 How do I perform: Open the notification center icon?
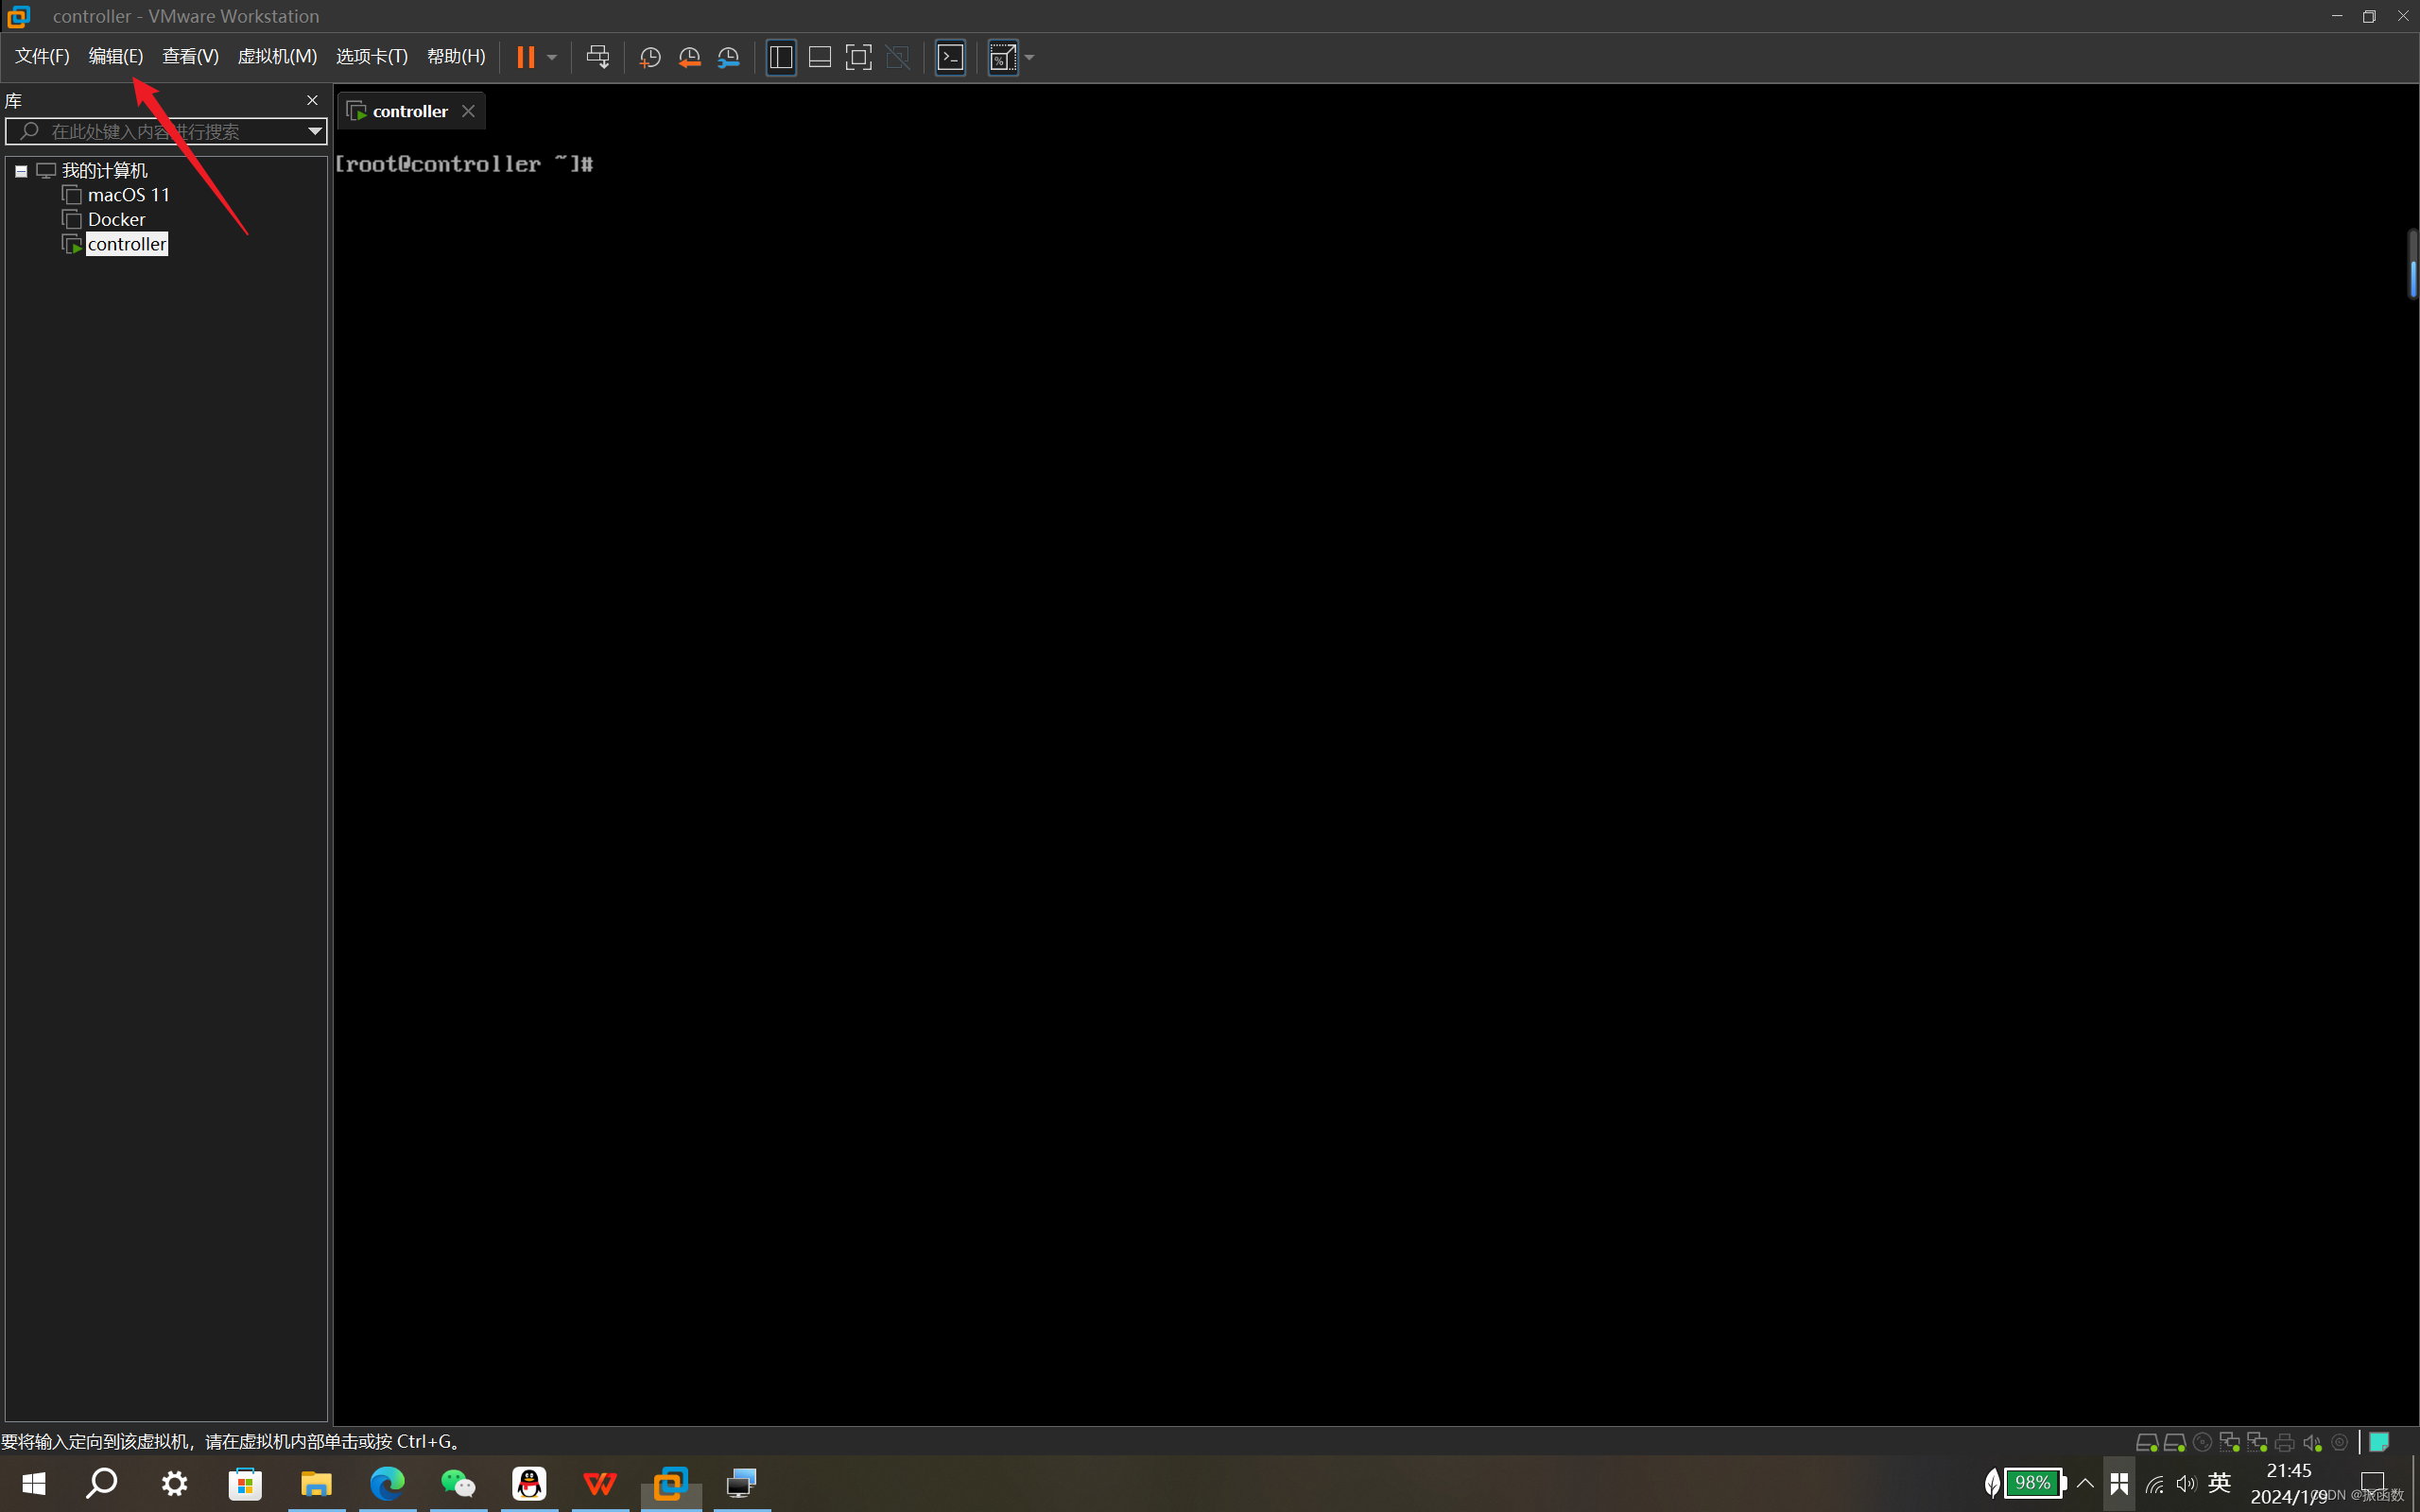point(2373,1483)
